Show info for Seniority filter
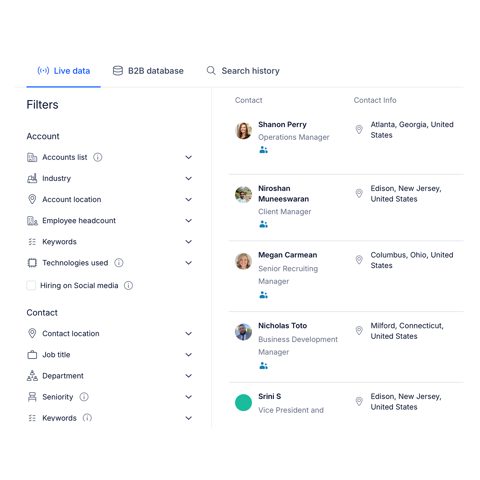This screenshot has height=480, width=480. [x=84, y=397]
